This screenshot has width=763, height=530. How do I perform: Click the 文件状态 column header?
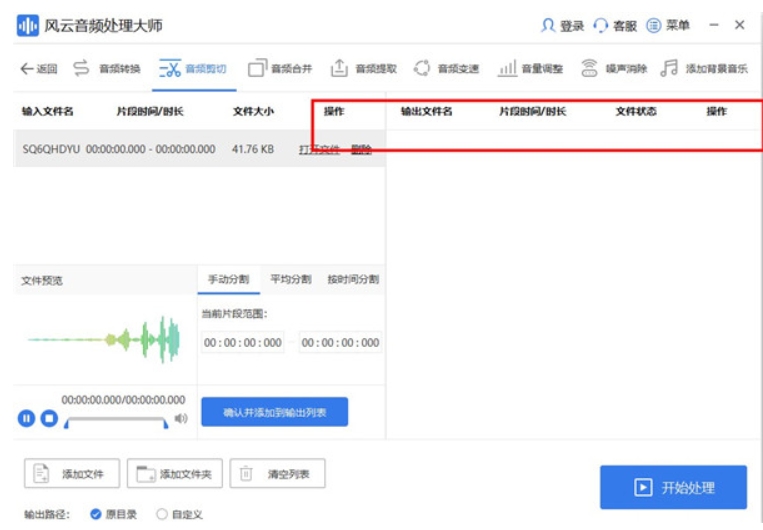pos(636,111)
